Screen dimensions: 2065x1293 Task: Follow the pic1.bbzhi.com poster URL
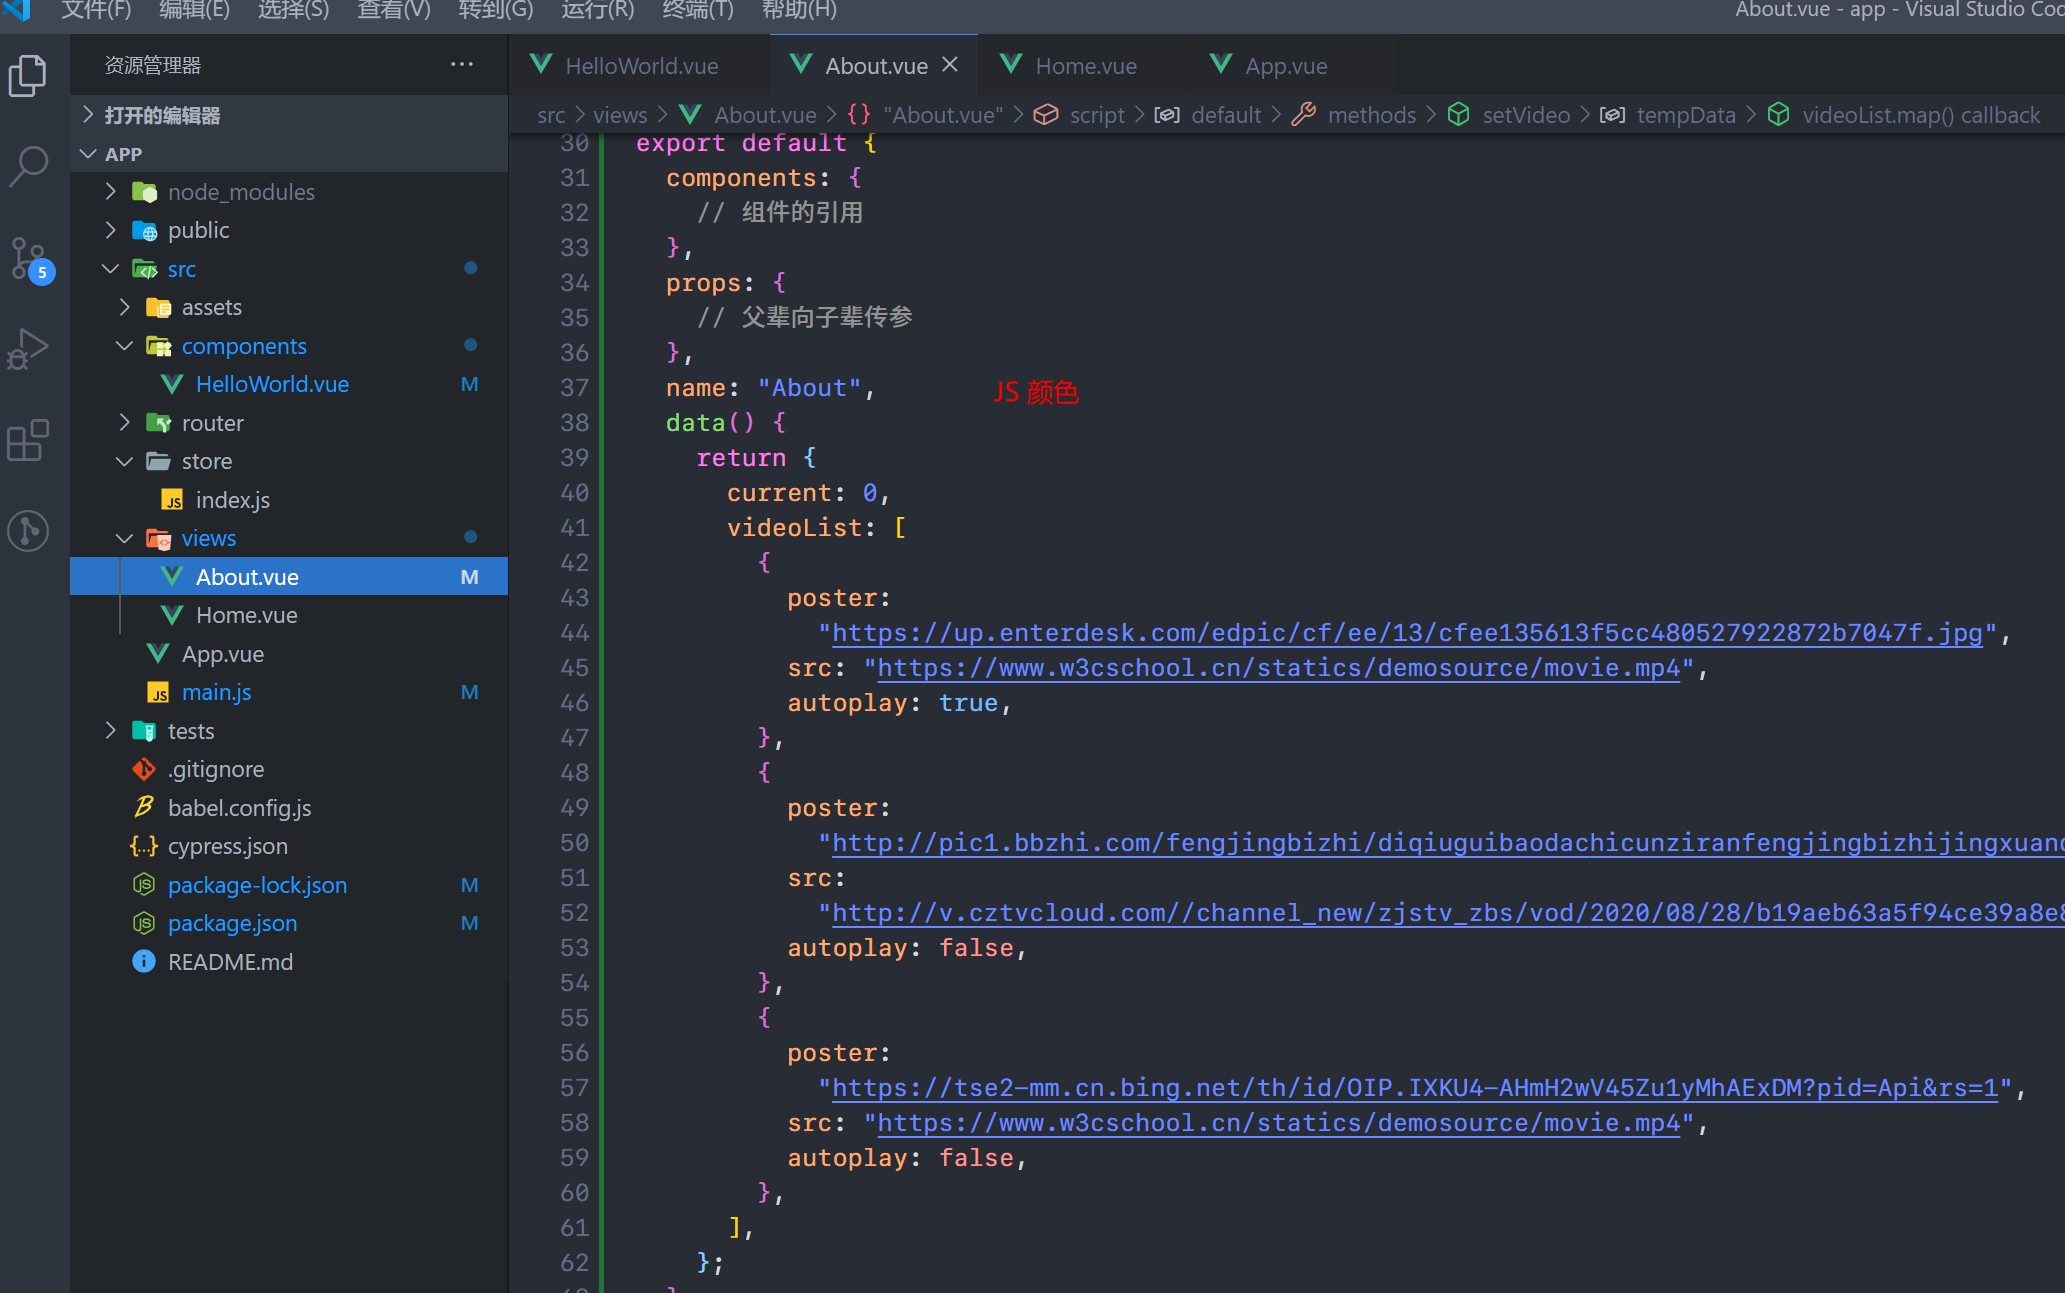point(1448,843)
